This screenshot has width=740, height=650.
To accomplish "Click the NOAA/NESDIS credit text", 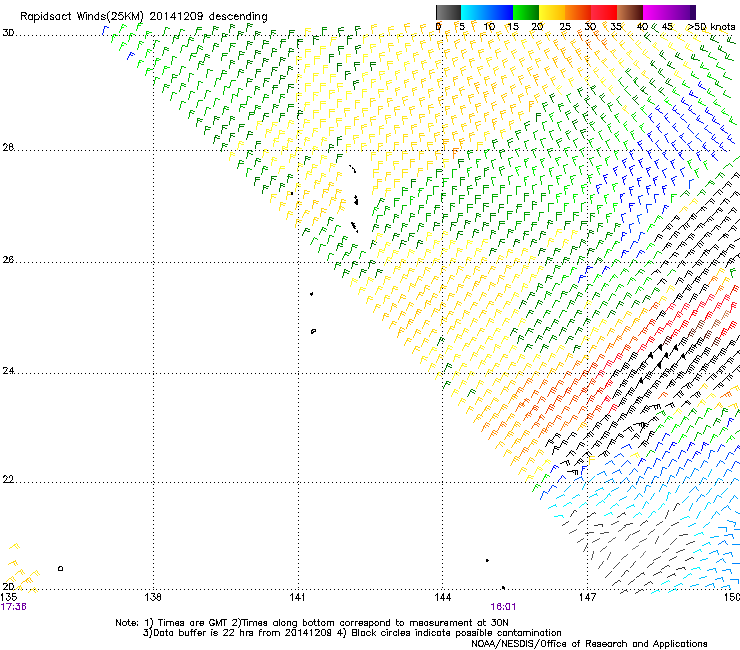I will [x=589, y=643].
